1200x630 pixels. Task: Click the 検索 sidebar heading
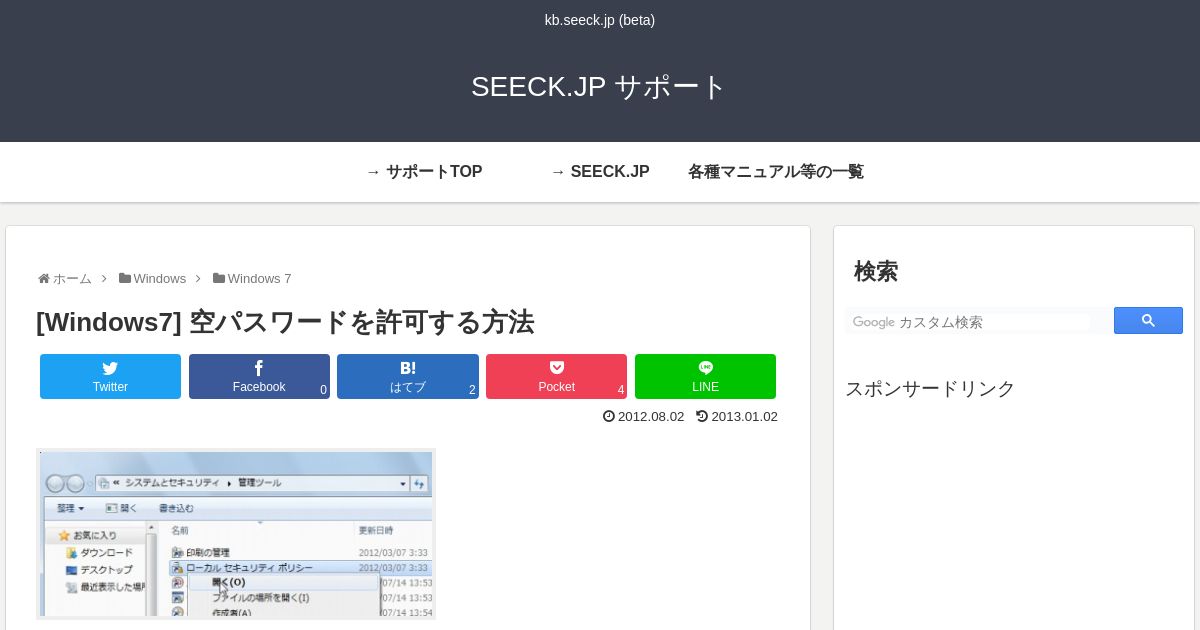pos(876,271)
